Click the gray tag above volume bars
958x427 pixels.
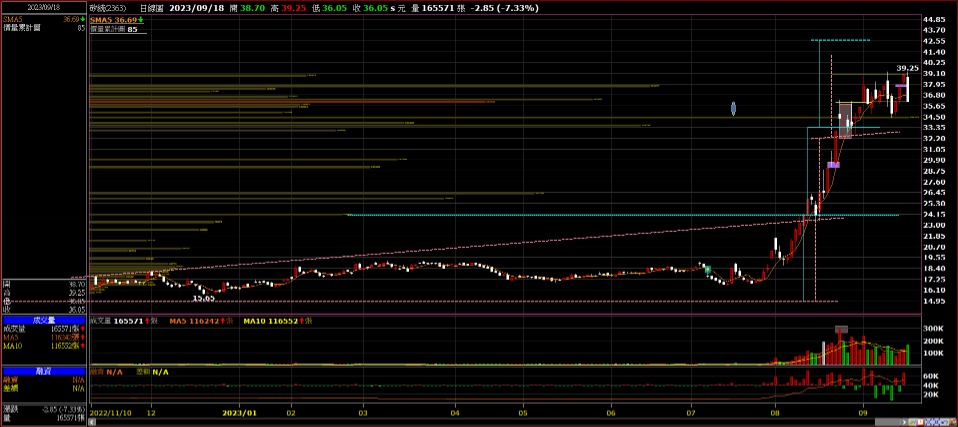pos(842,328)
